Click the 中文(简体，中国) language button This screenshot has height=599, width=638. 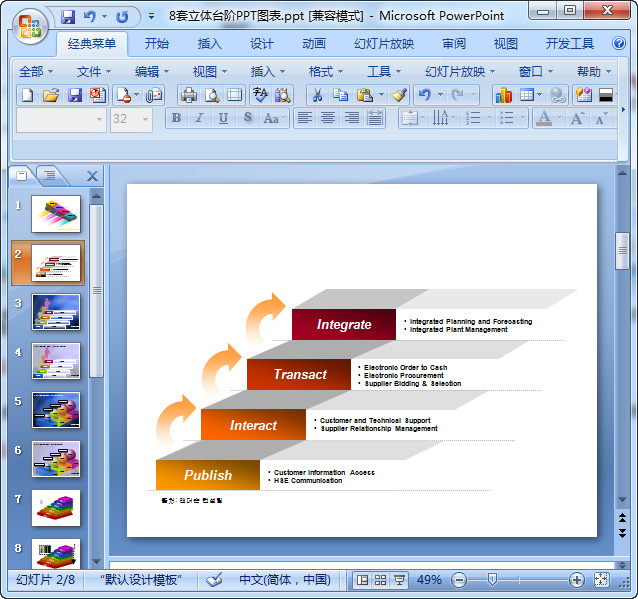tap(284, 580)
